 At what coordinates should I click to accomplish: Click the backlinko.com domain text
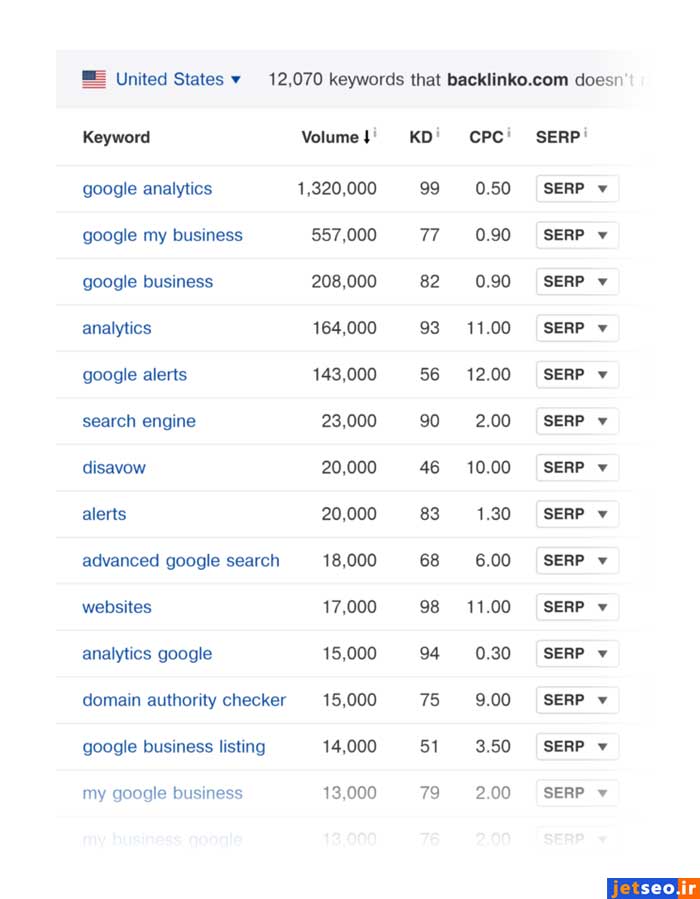pos(508,80)
